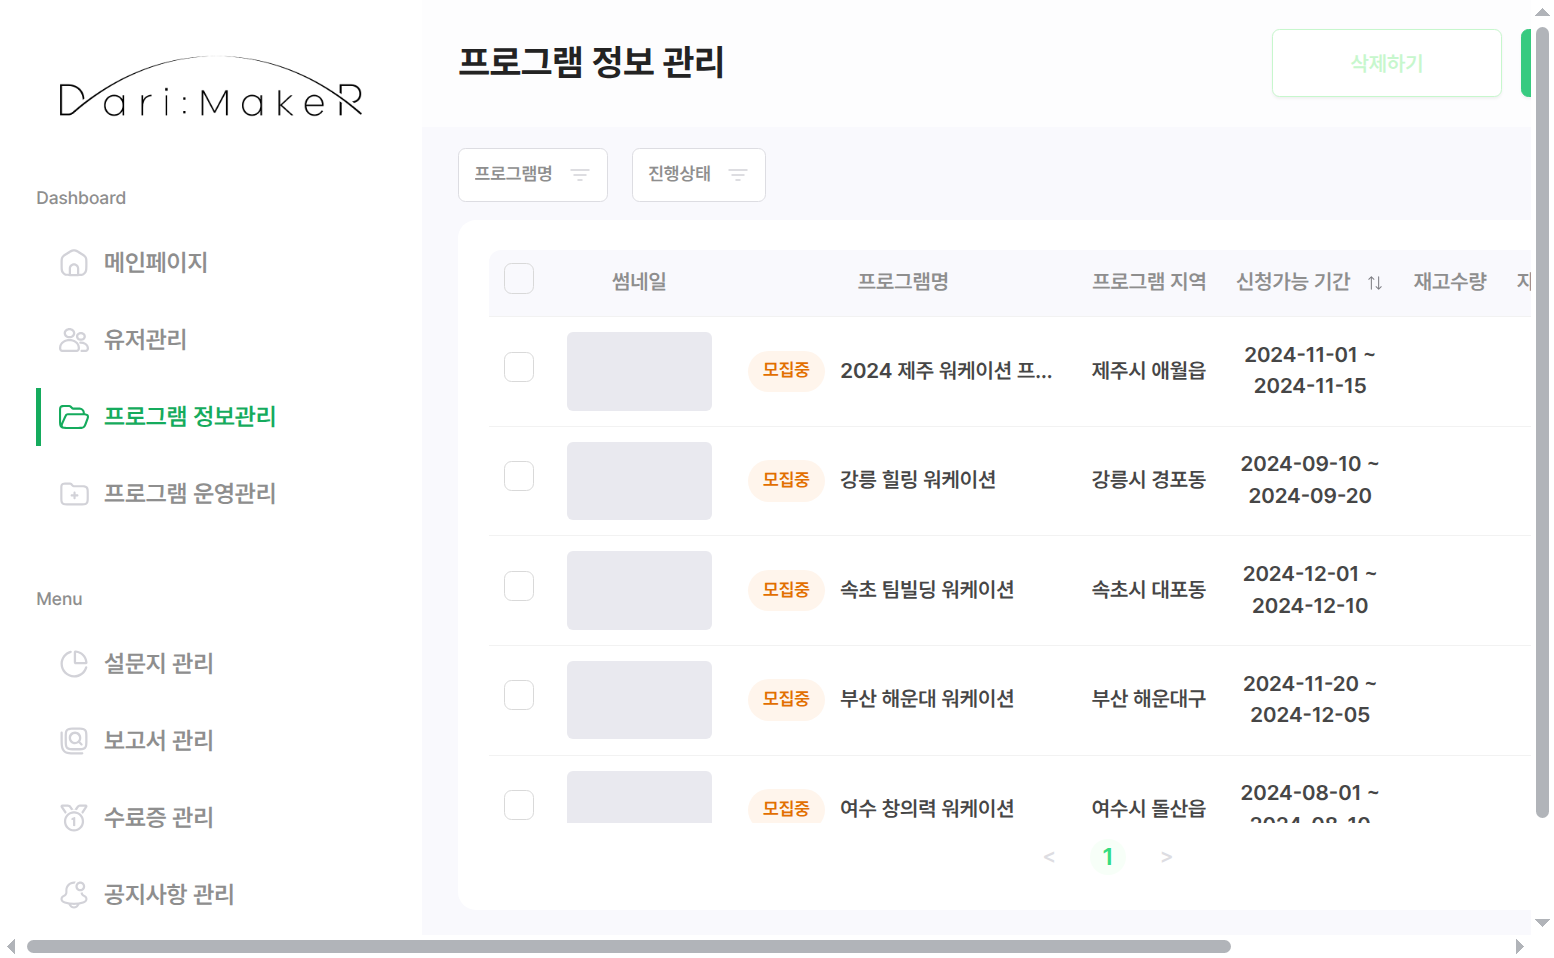
Task: Click the scroll-right arrow of horizontal scrollbar
Action: coord(1520,946)
